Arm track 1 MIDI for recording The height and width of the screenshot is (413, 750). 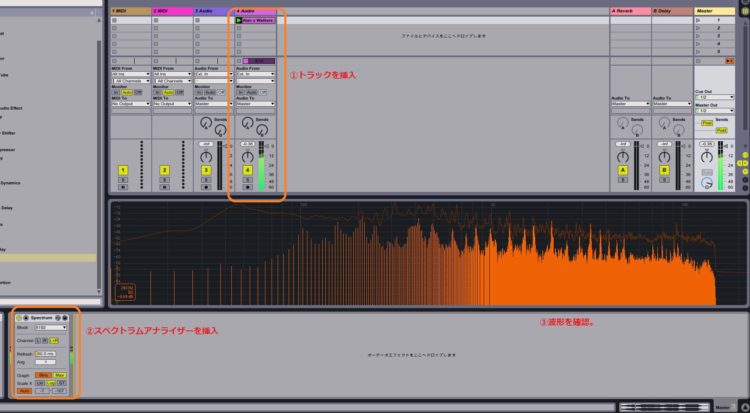(123, 187)
